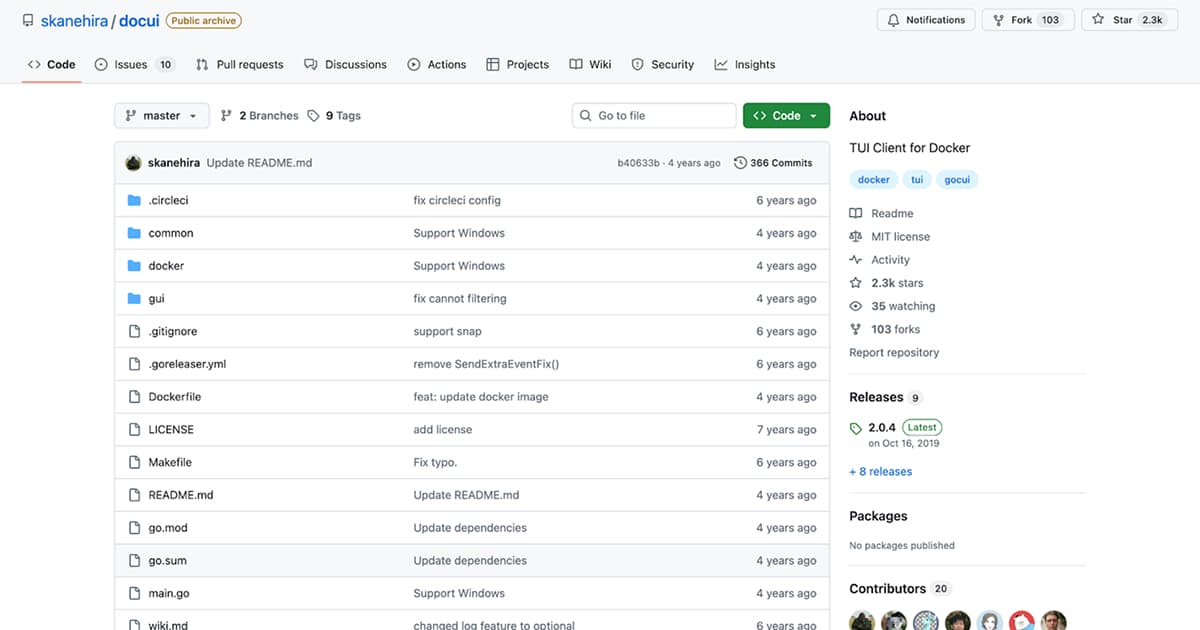Open the Pull requests tab
This screenshot has height=630, width=1200.
click(239, 65)
